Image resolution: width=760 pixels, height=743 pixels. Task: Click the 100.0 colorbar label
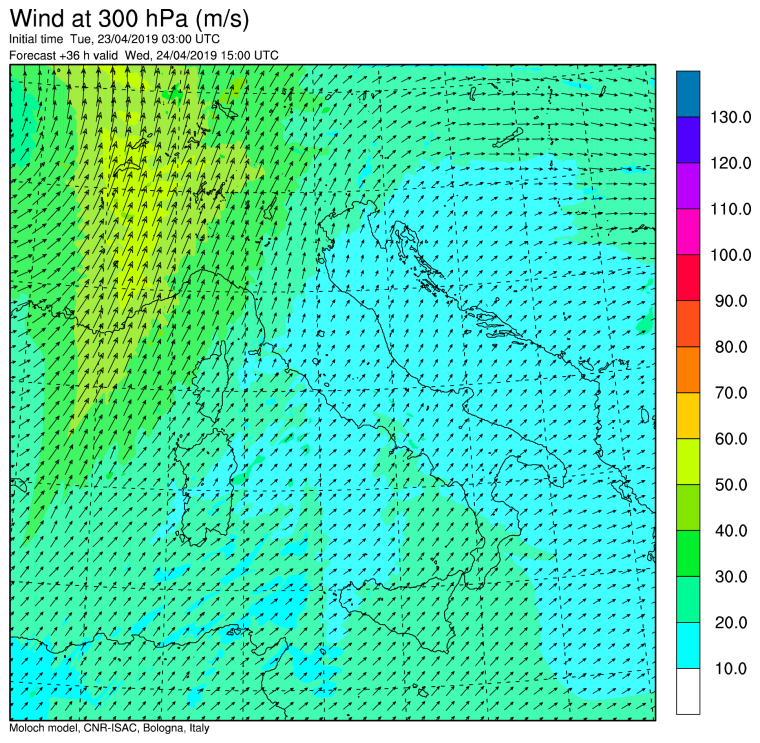[x=730, y=255]
